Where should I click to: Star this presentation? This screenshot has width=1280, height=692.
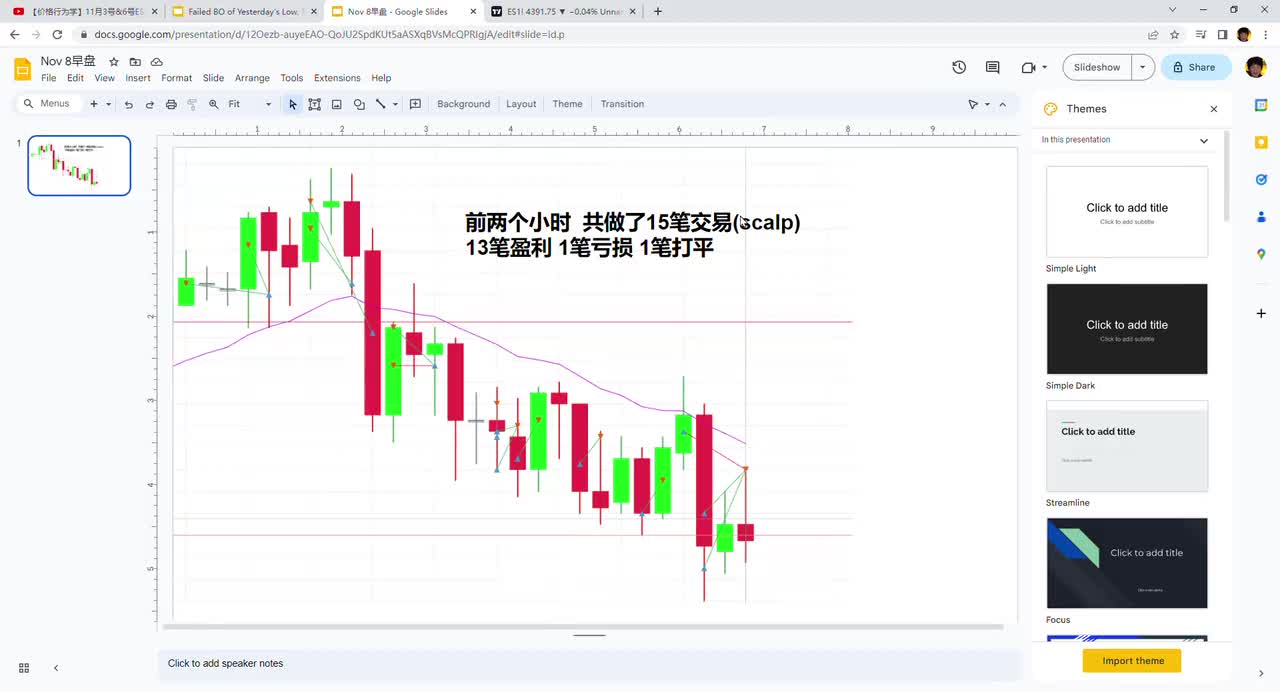tap(114, 62)
